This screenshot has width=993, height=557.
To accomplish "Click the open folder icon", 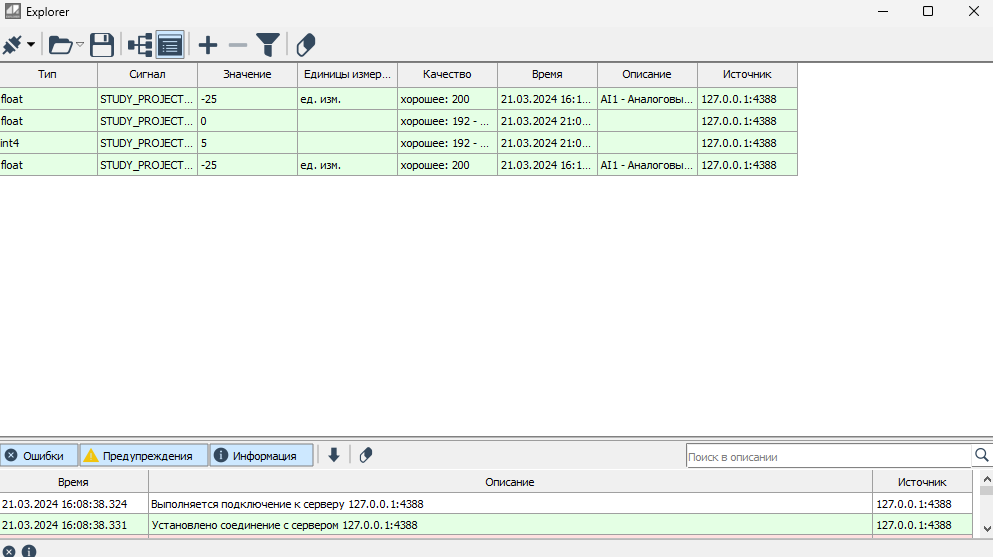I will (60, 44).
